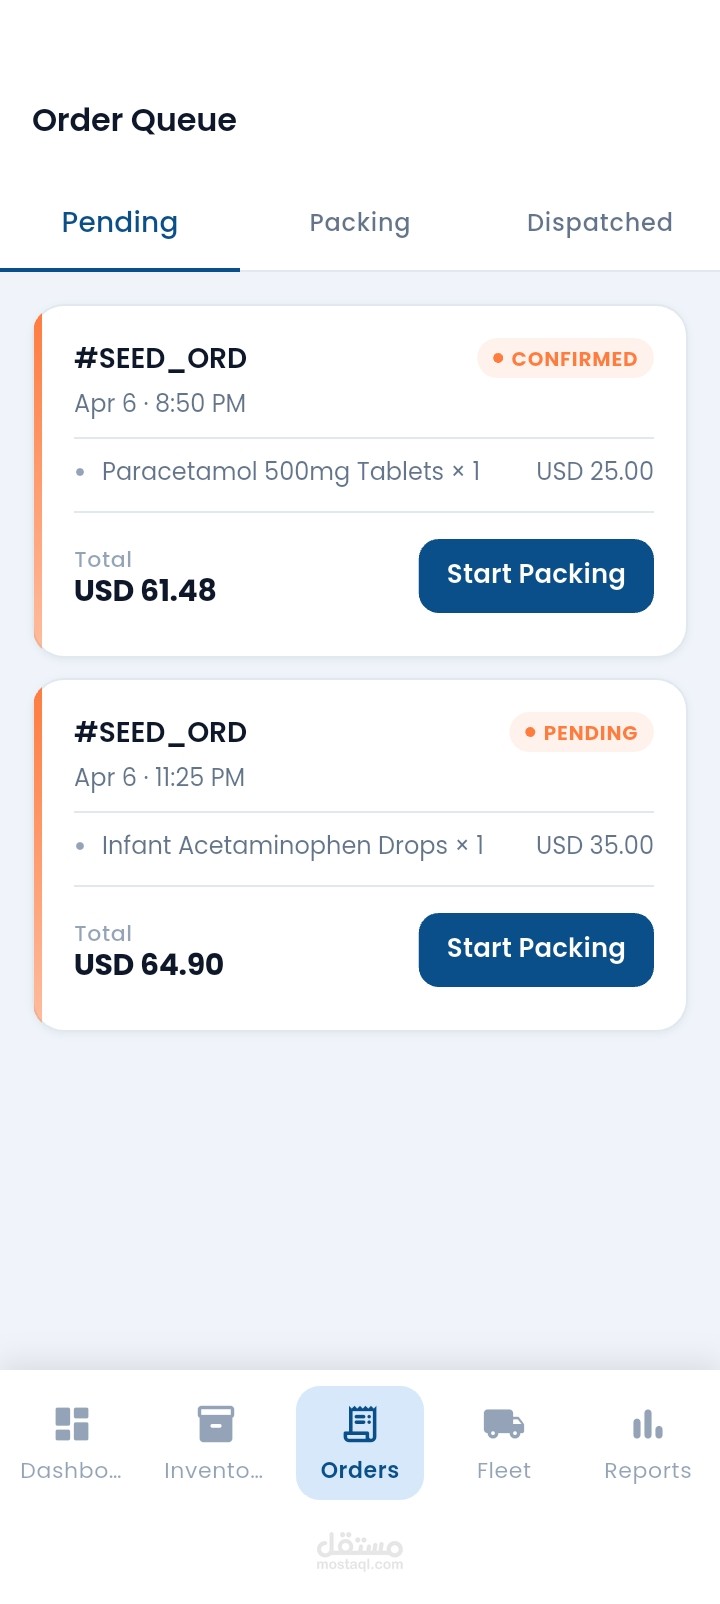Tap the Reports bar chart icon
The image size is (720, 1604).
[x=648, y=1424]
